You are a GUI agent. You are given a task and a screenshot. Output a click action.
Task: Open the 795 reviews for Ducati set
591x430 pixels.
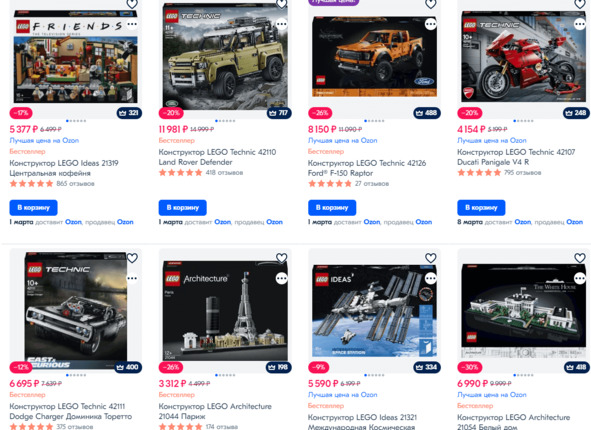click(522, 173)
